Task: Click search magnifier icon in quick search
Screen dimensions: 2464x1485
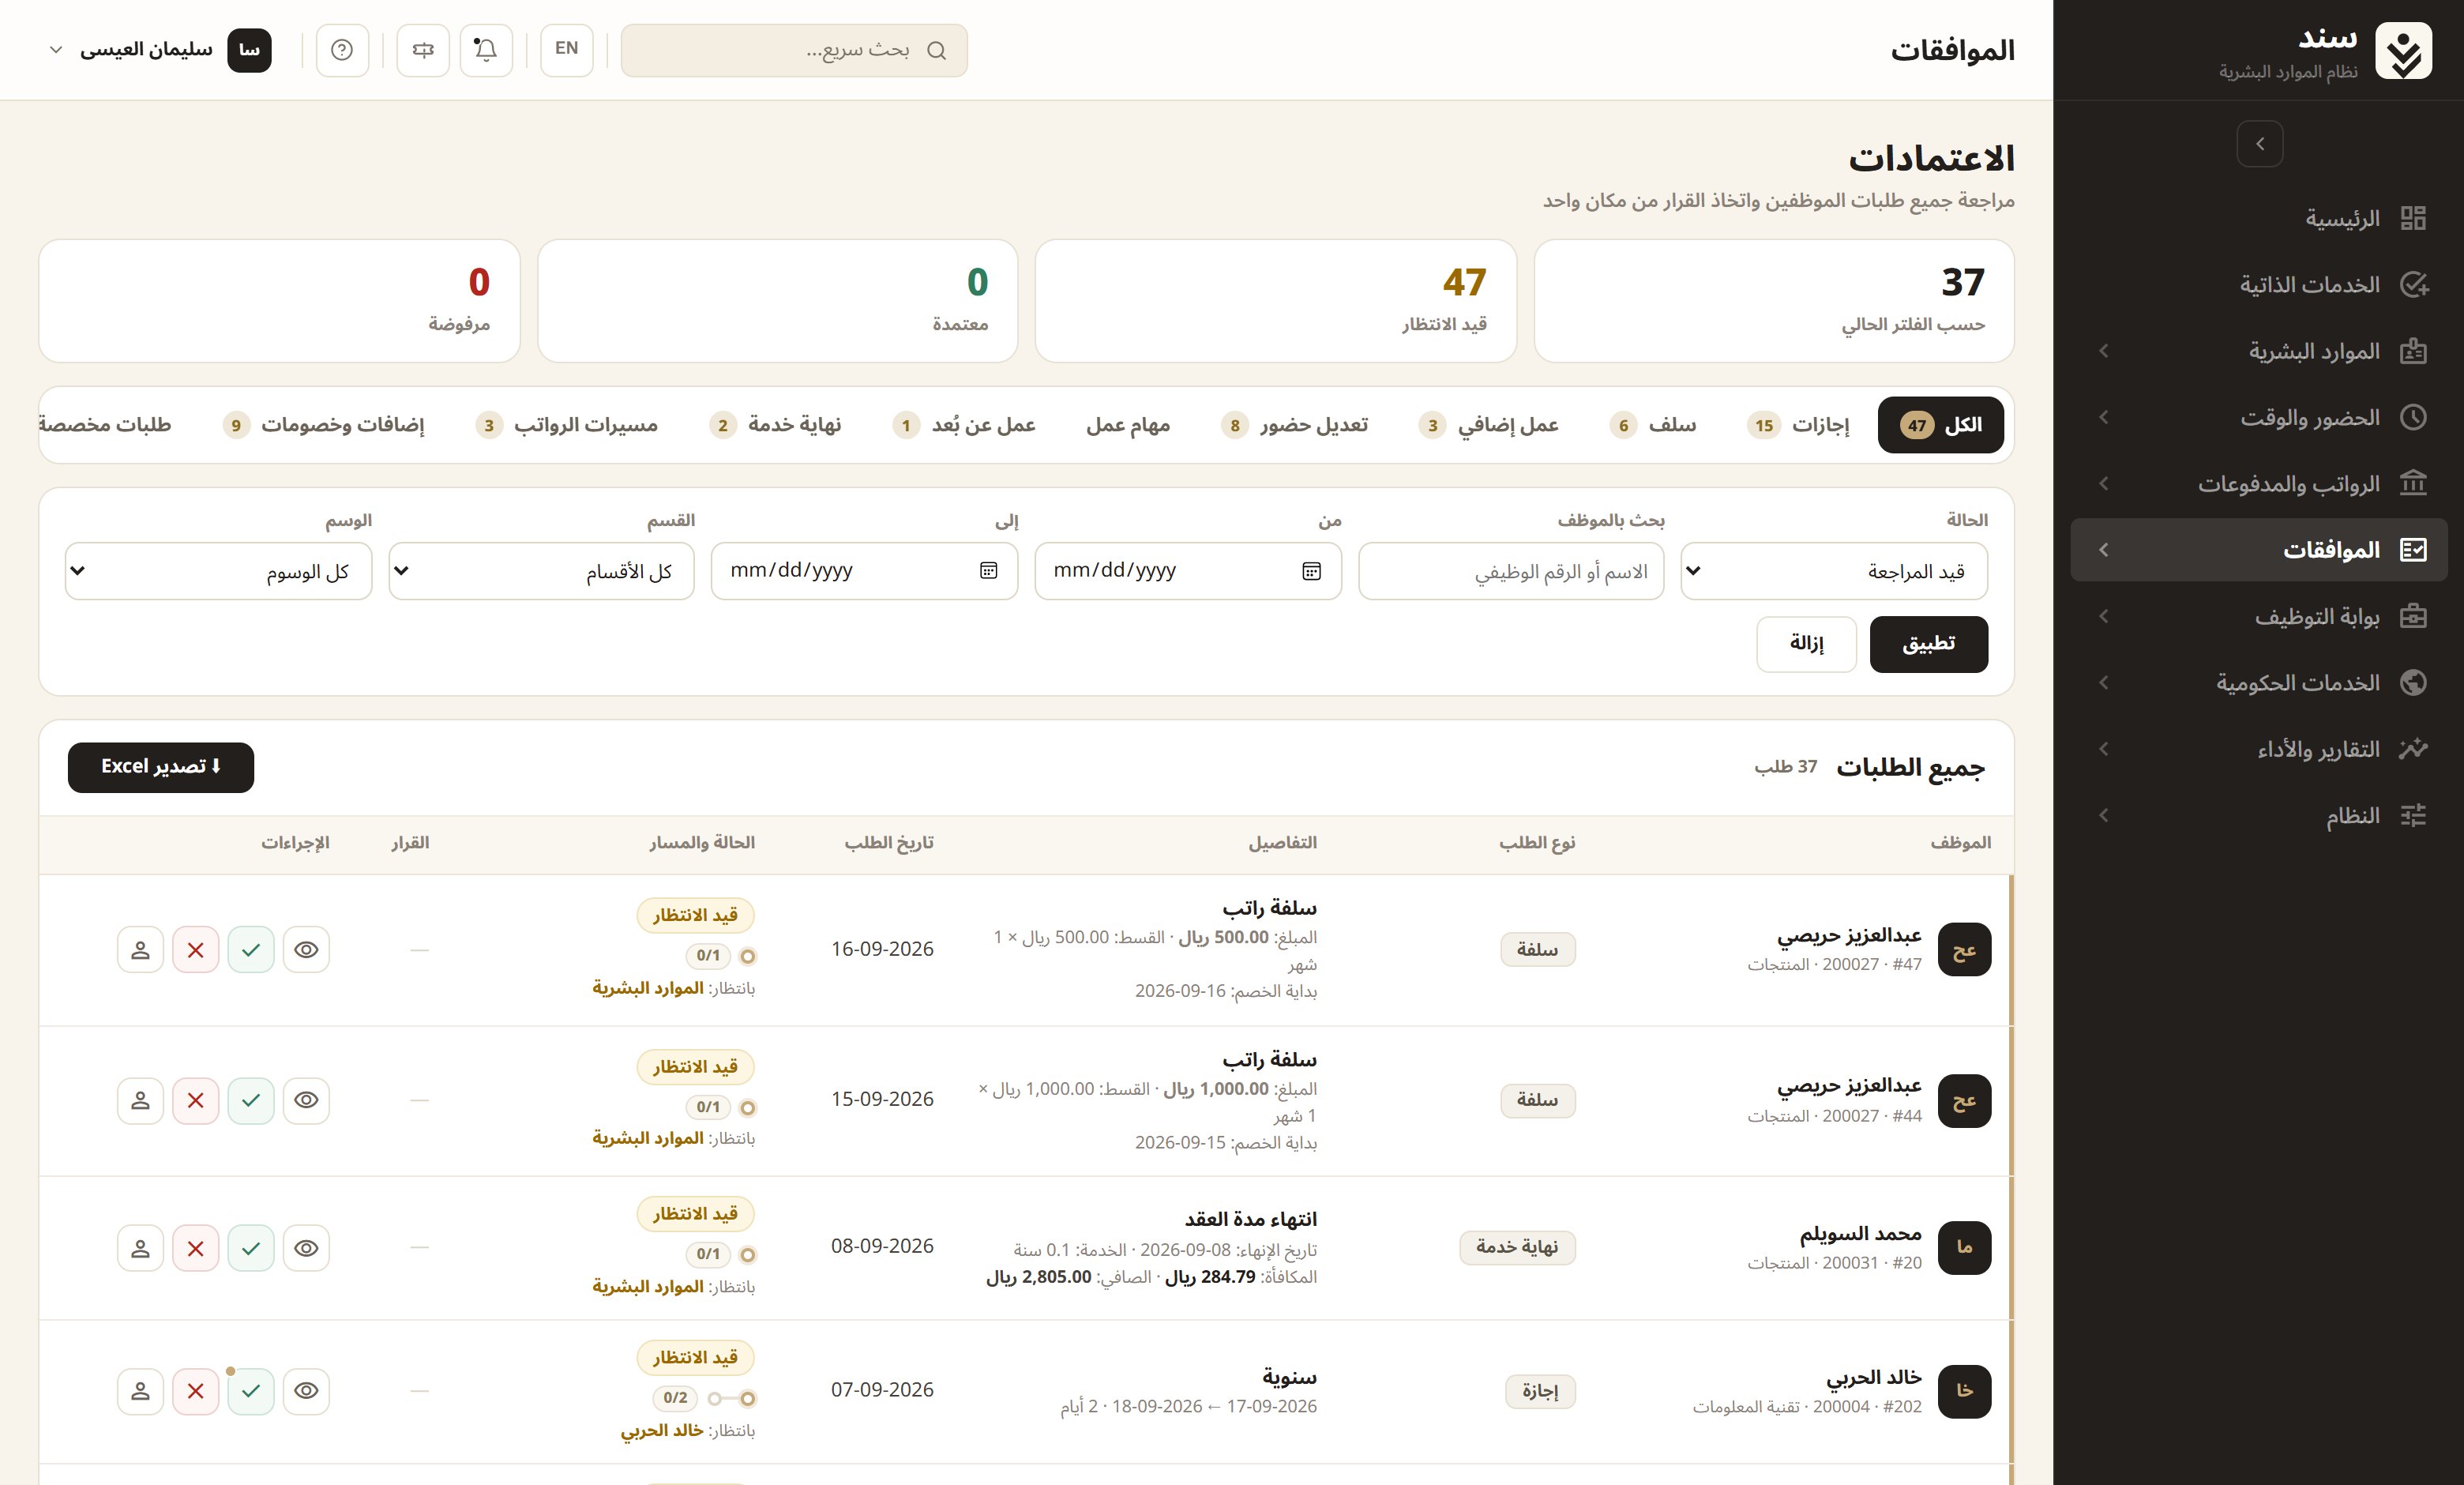Action: [936, 50]
